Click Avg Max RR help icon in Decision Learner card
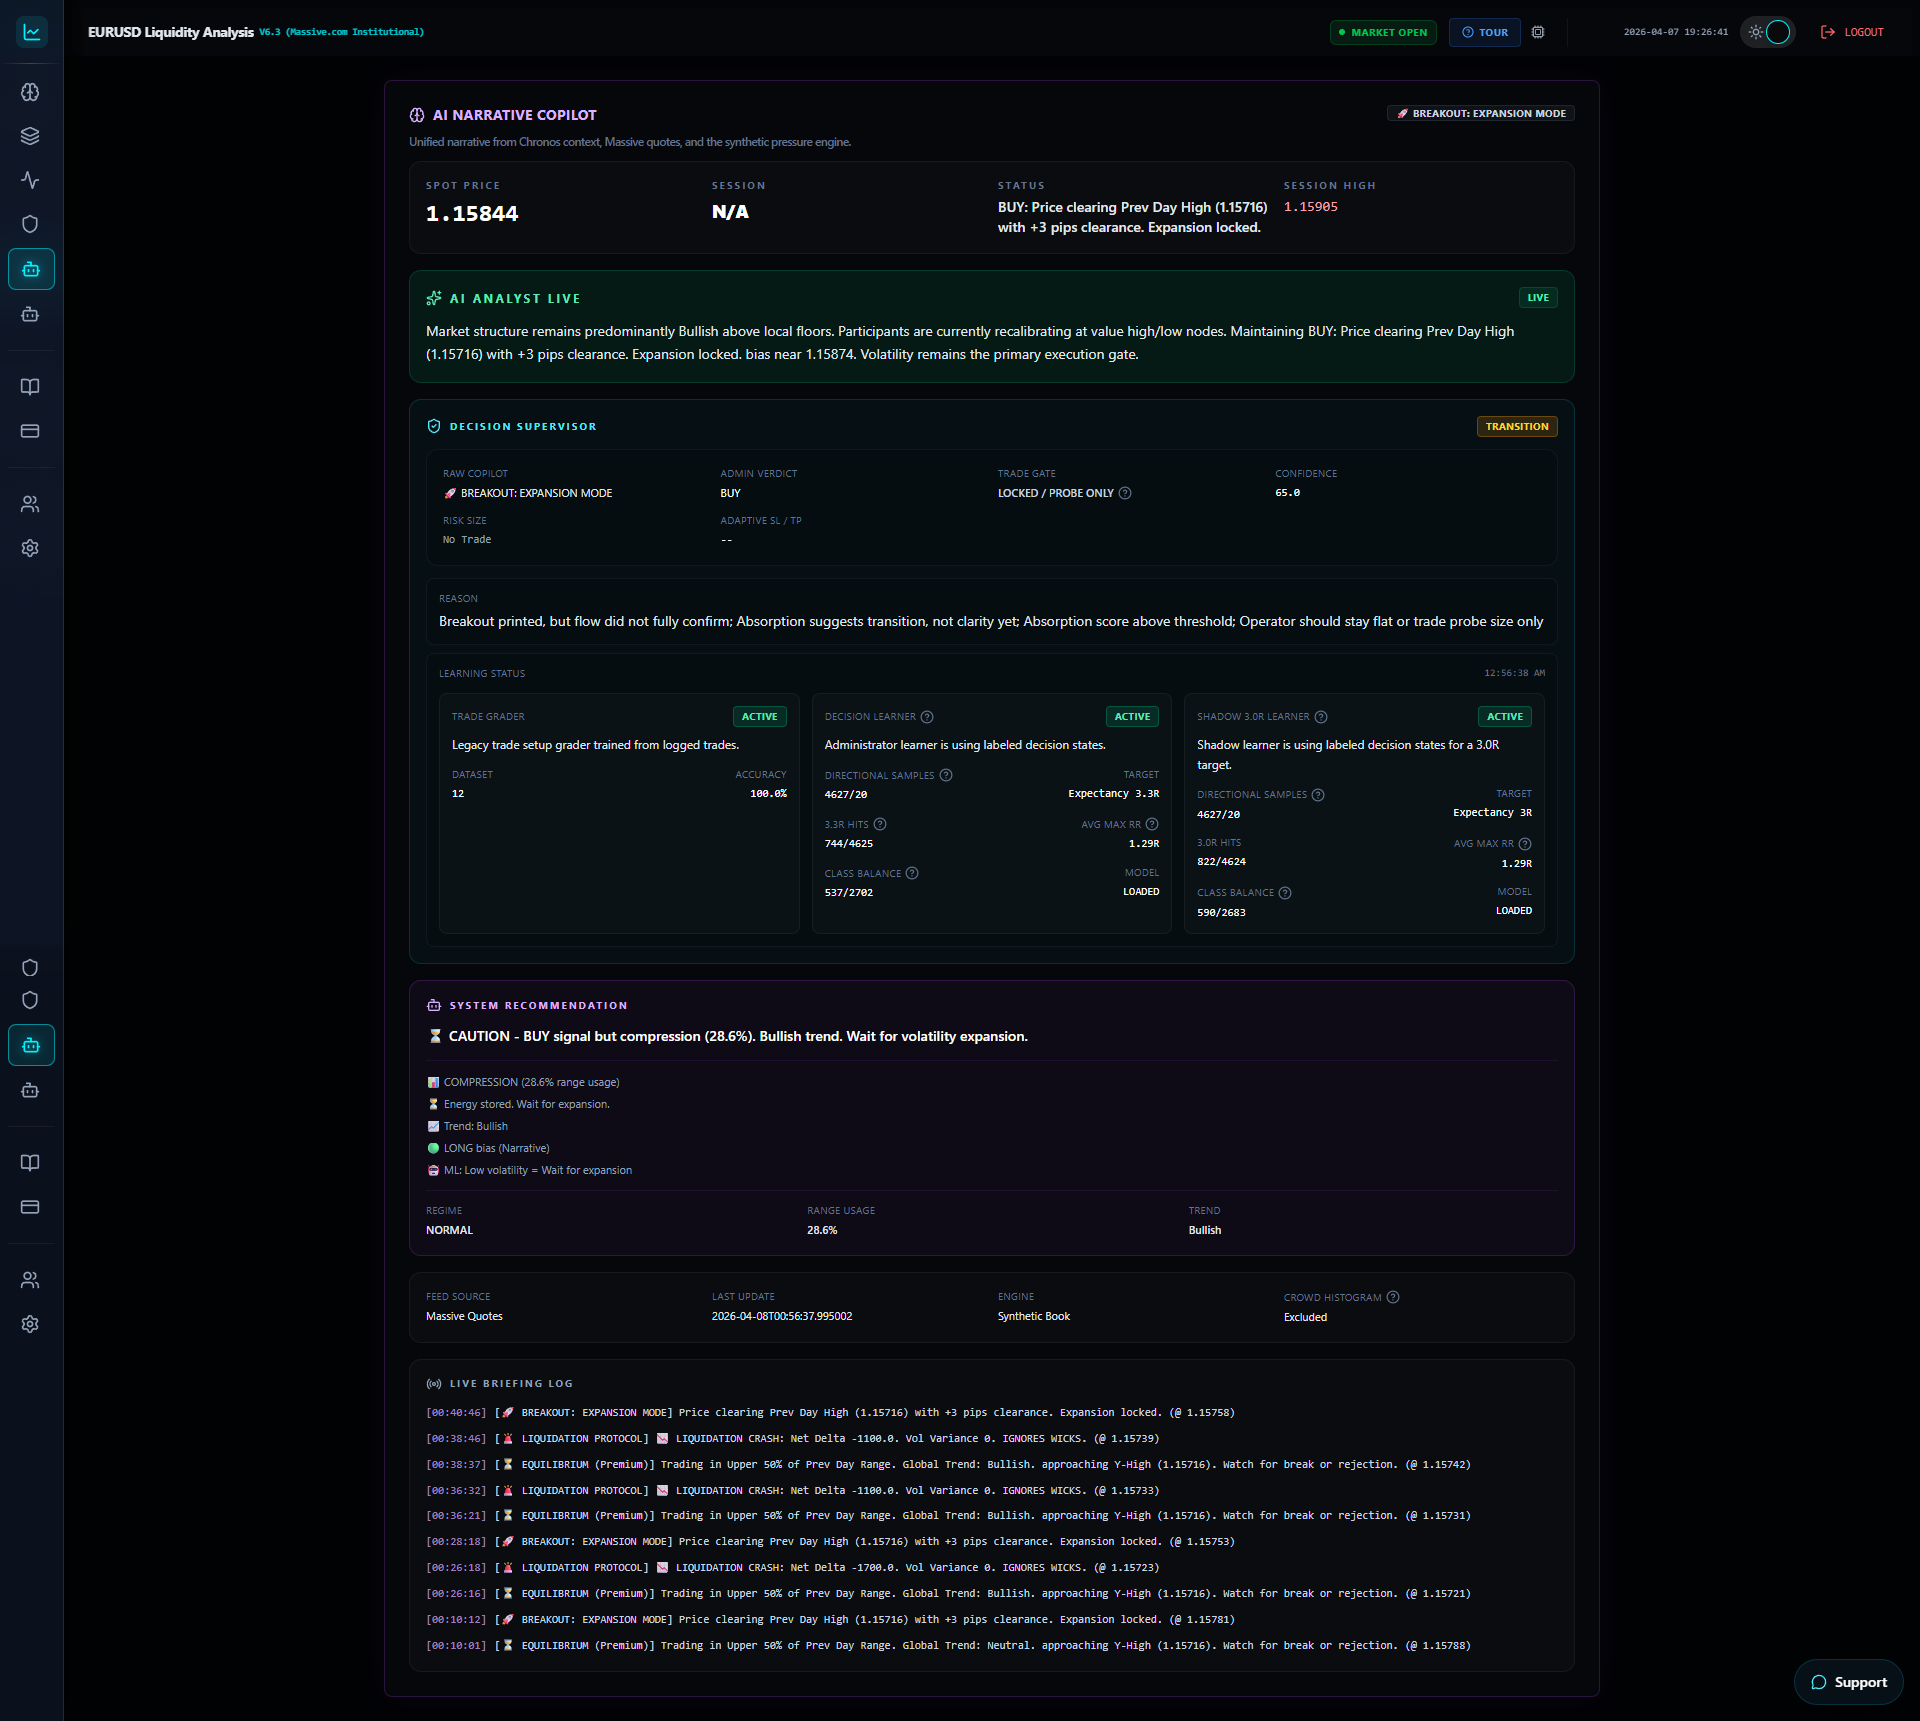1920x1721 pixels. pyautogui.click(x=1152, y=825)
